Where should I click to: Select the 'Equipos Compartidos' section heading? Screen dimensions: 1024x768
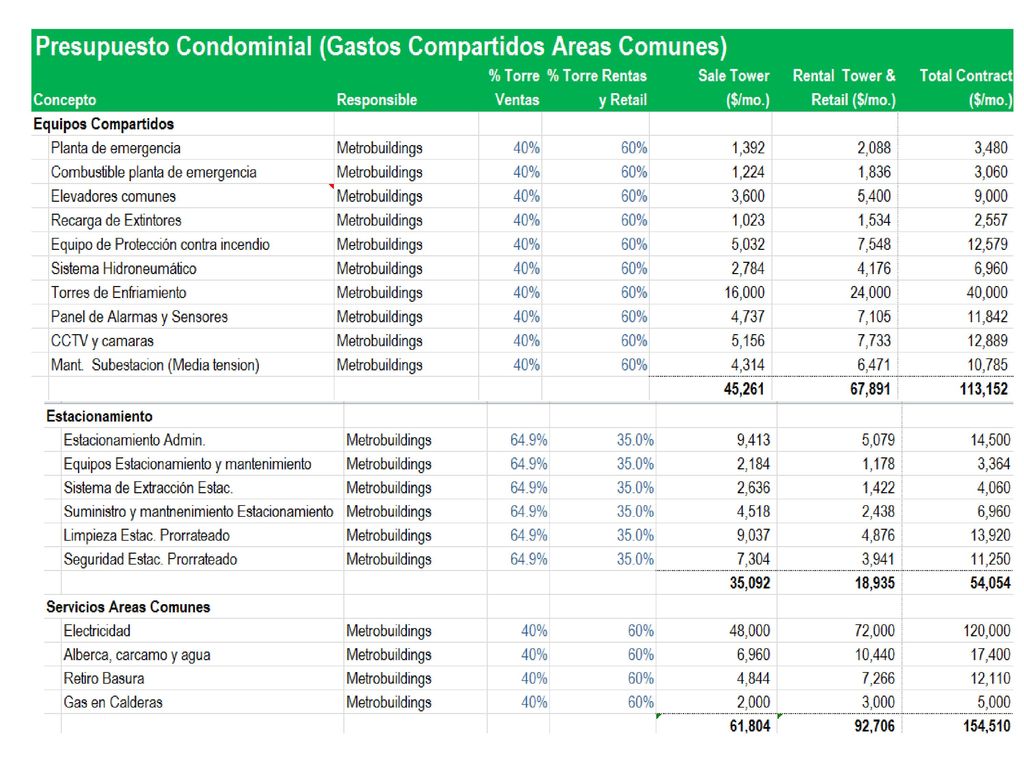(x=104, y=124)
